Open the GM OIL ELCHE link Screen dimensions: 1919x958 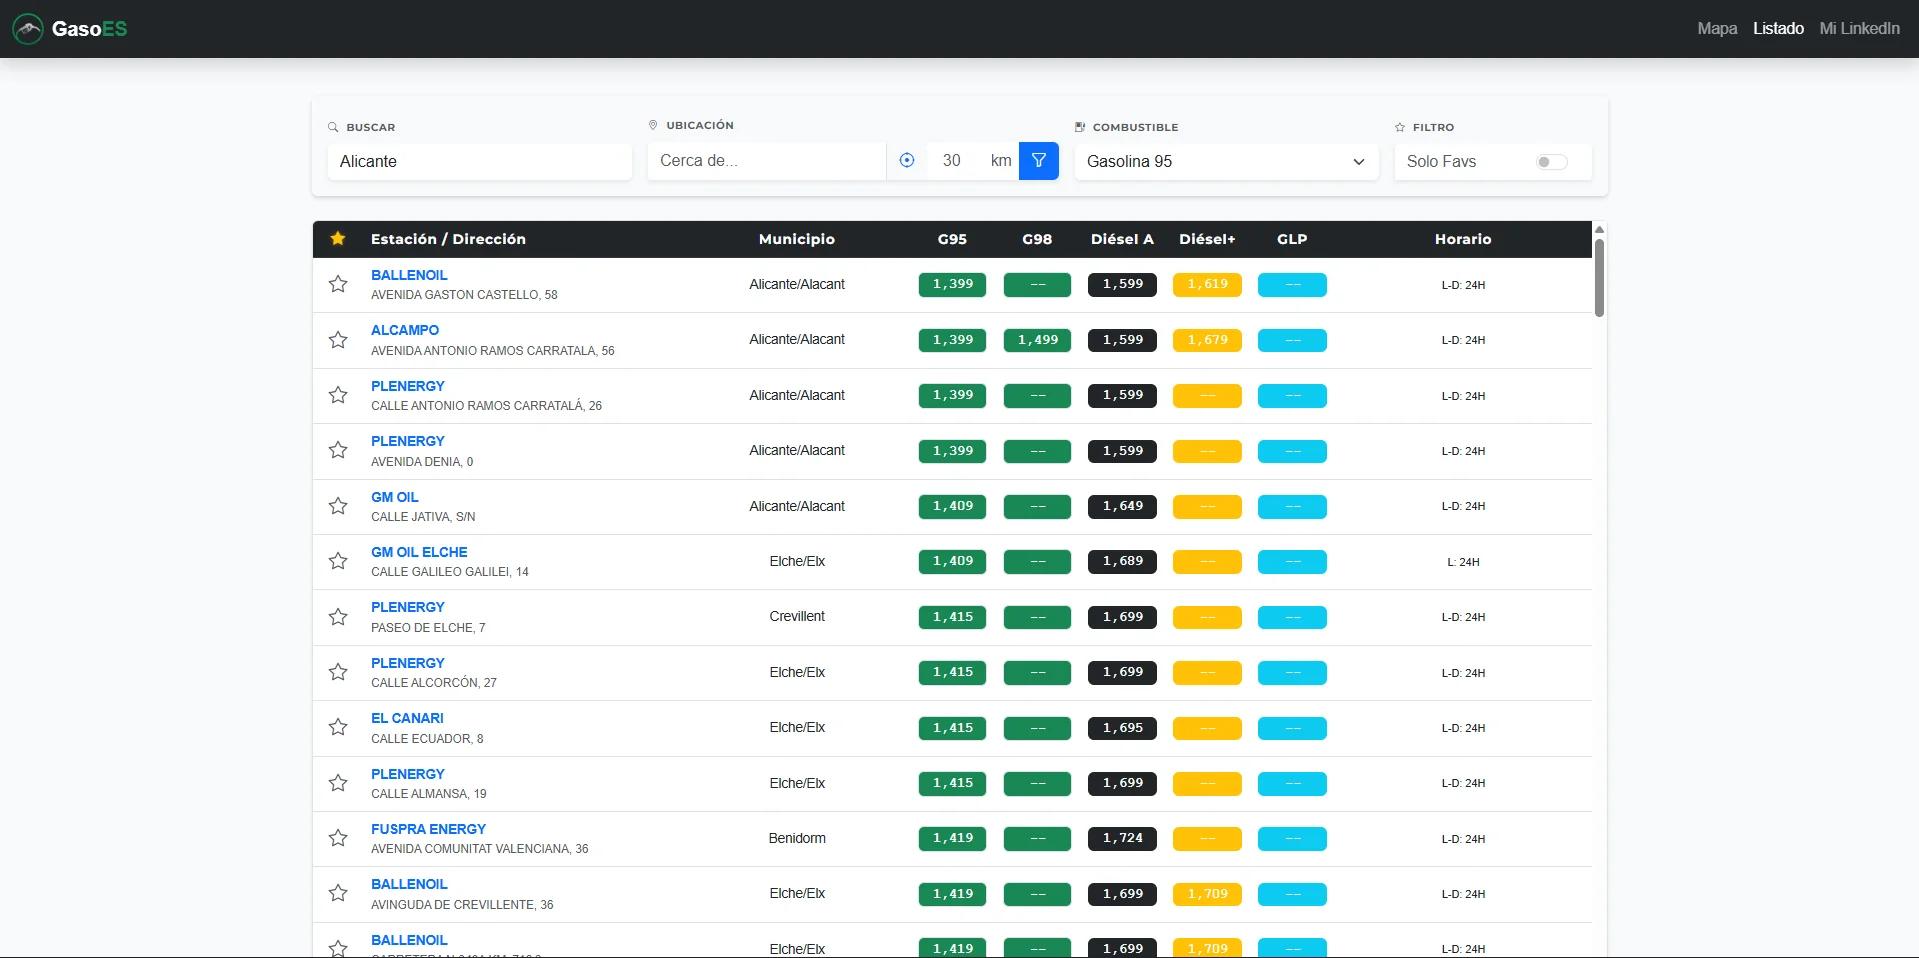click(419, 552)
